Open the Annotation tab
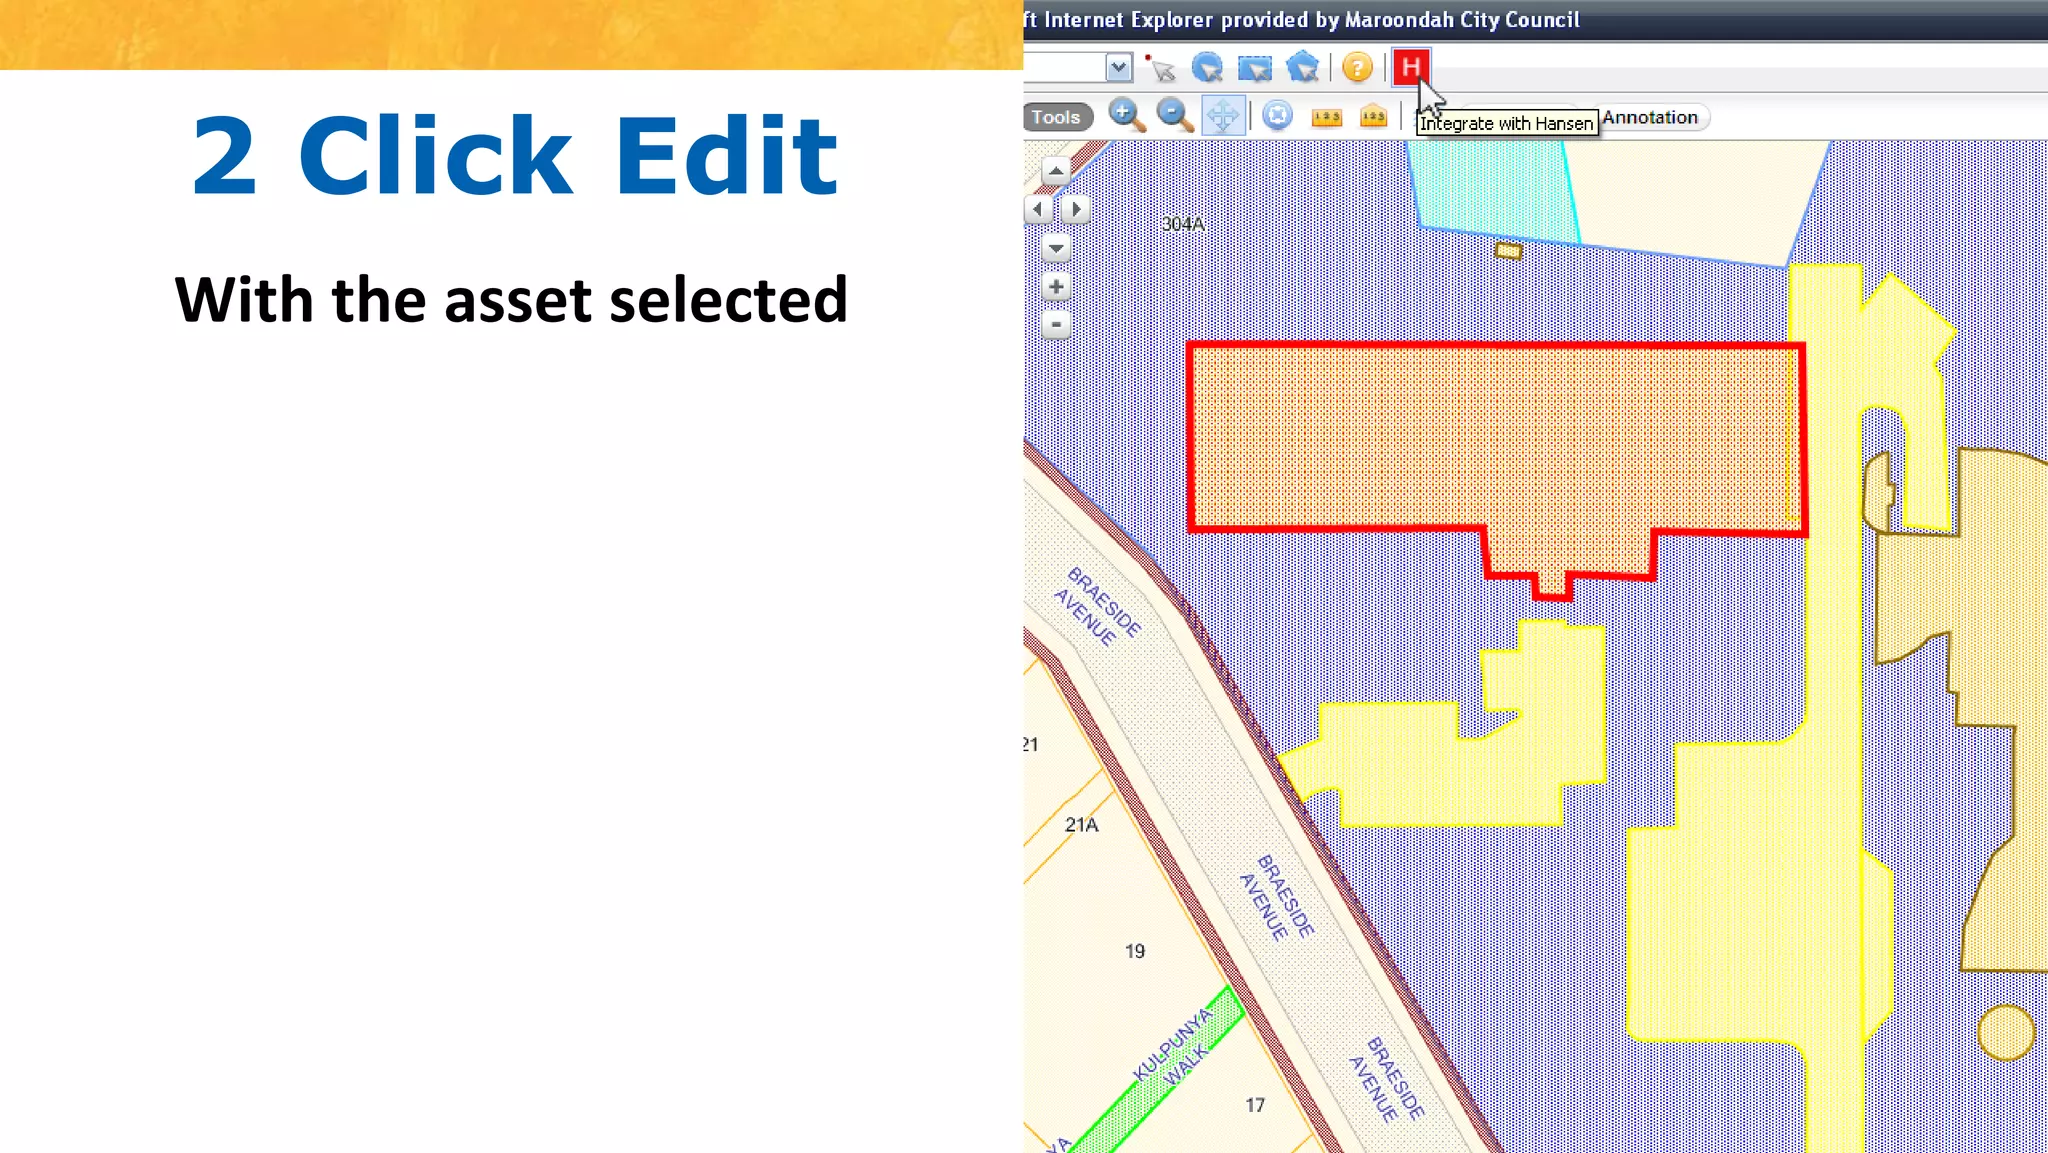 pos(1651,117)
